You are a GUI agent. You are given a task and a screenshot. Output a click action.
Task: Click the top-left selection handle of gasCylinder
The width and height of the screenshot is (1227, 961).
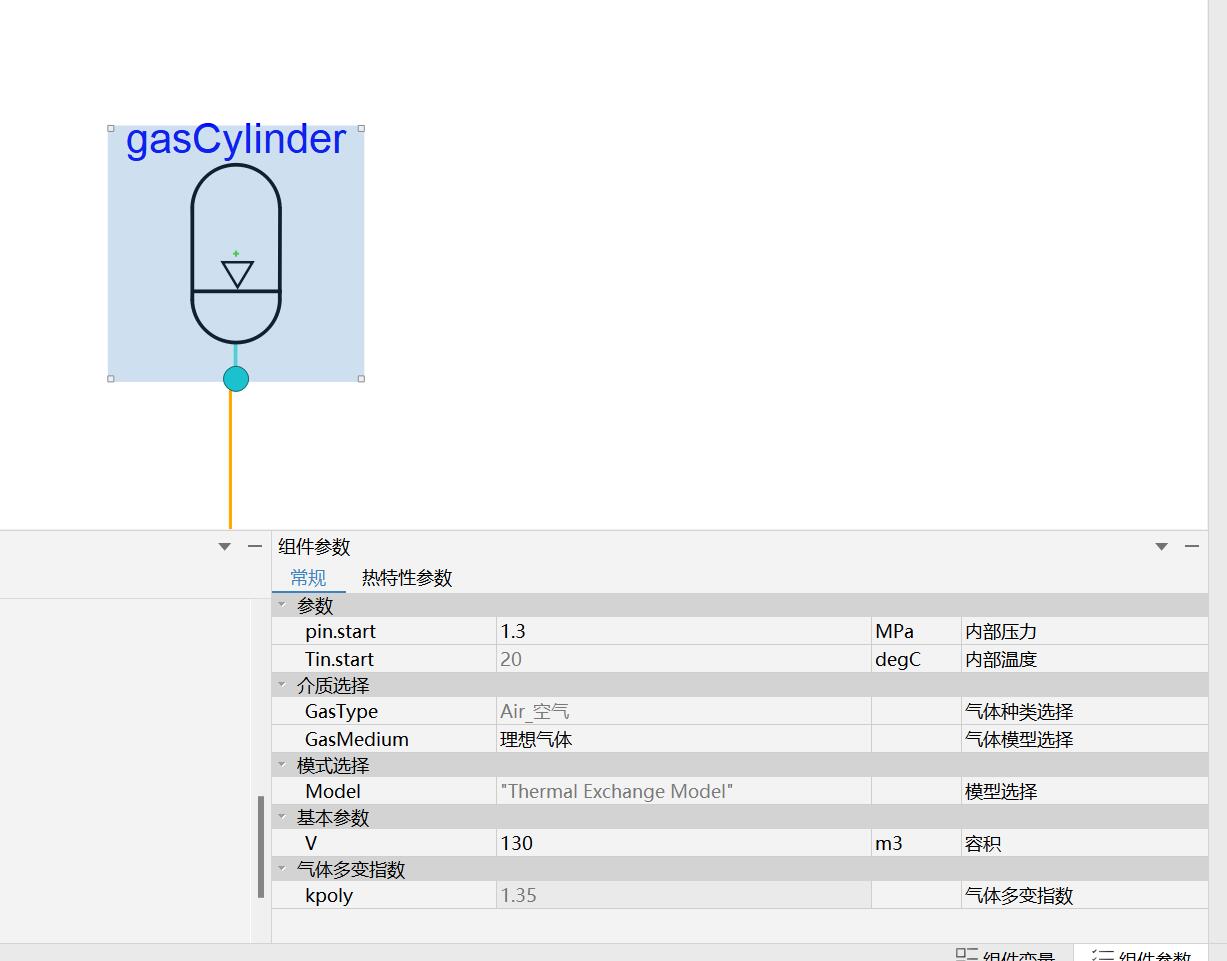point(111,128)
